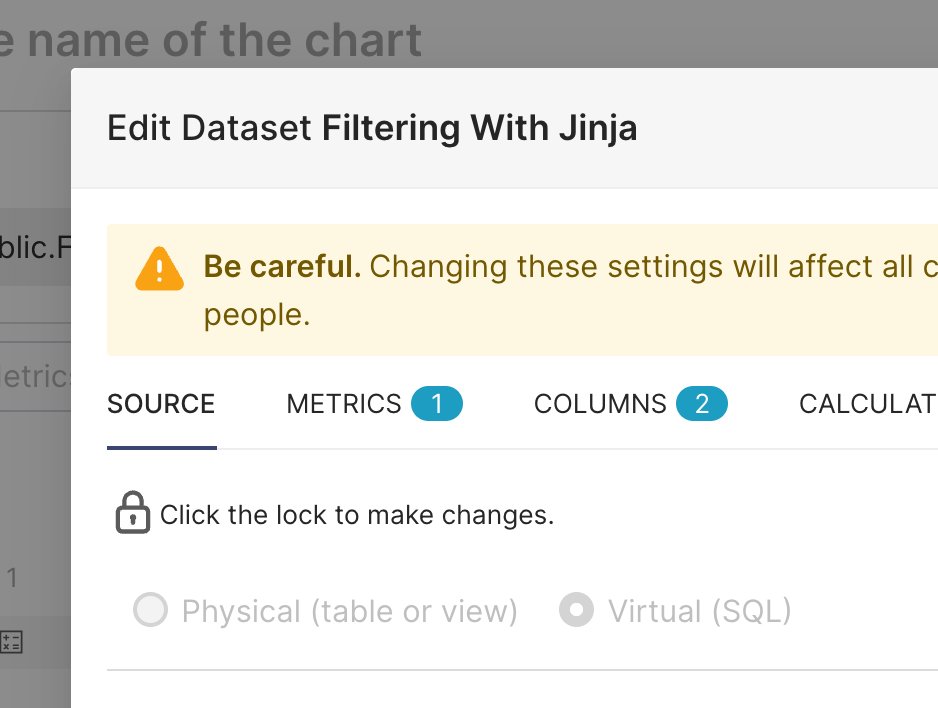The height and width of the screenshot is (708, 938).
Task: Select the Physical (table or view) radio button
Action: pos(150,610)
